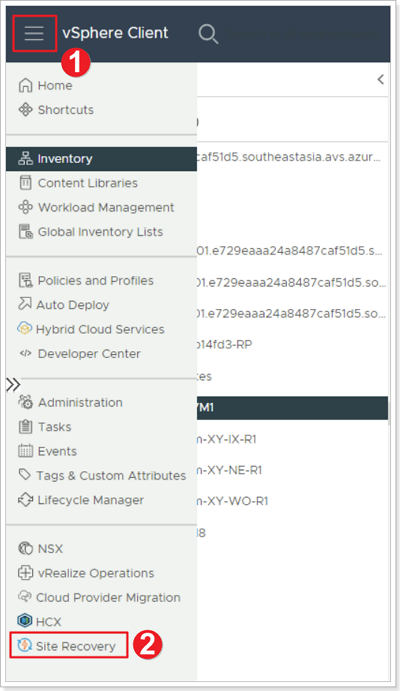Image resolution: width=400 pixels, height=691 pixels.
Task: Expand the pinned menu double-chevron
Action: pos(13,385)
